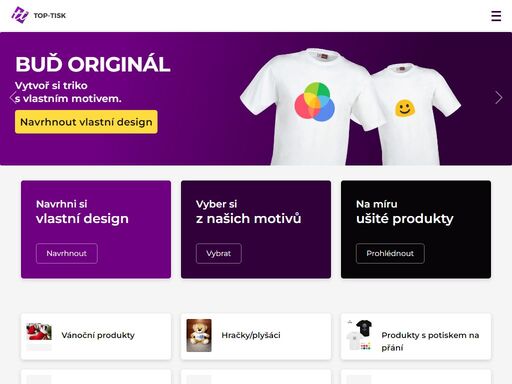Click the Prohlédnout button
The image size is (512, 384).
pyautogui.click(x=390, y=253)
